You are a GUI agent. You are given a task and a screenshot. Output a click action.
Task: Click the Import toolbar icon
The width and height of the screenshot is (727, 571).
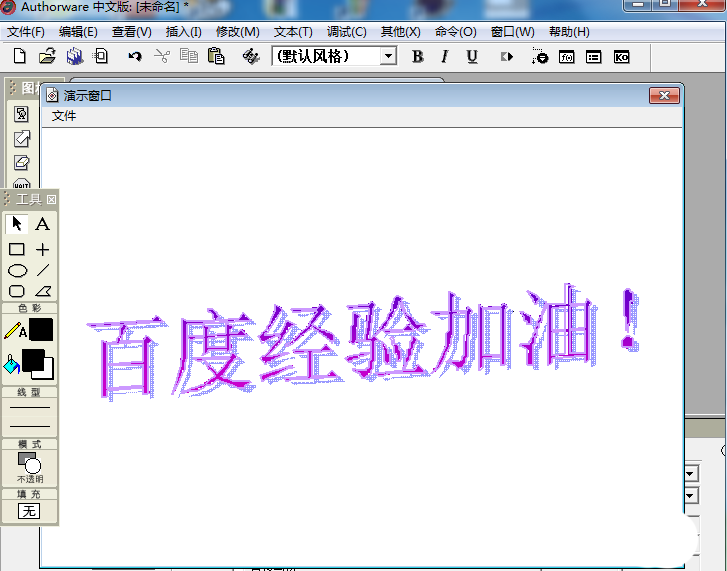click(x=101, y=56)
